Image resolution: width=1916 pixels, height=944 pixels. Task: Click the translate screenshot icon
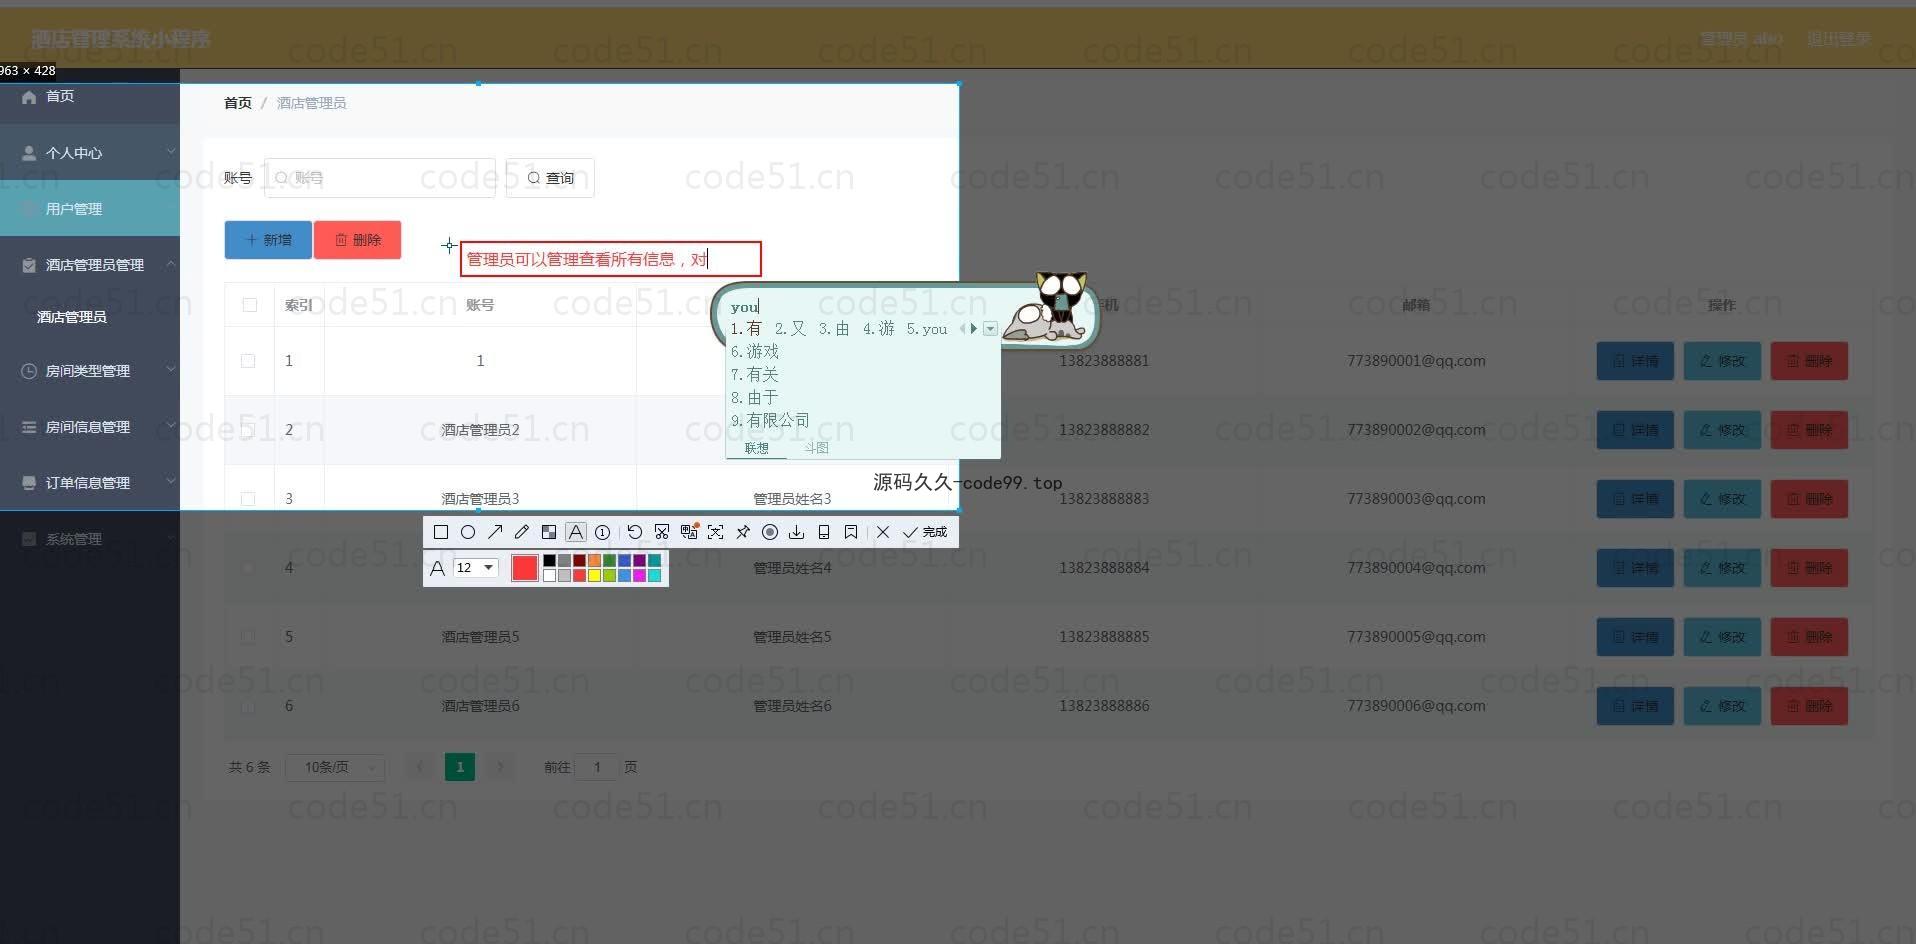click(689, 532)
